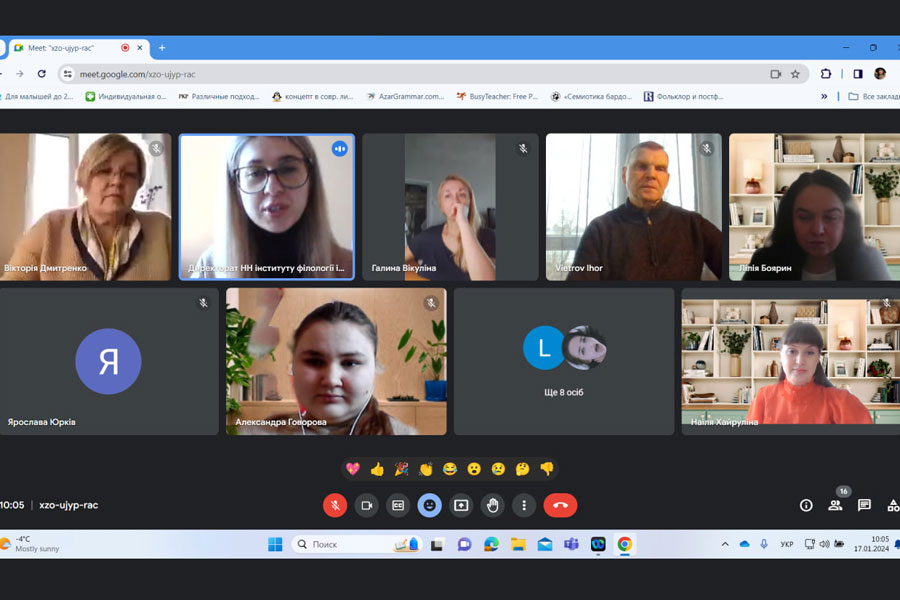Open bookmark Различные подход...

pyautogui.click(x=219, y=96)
